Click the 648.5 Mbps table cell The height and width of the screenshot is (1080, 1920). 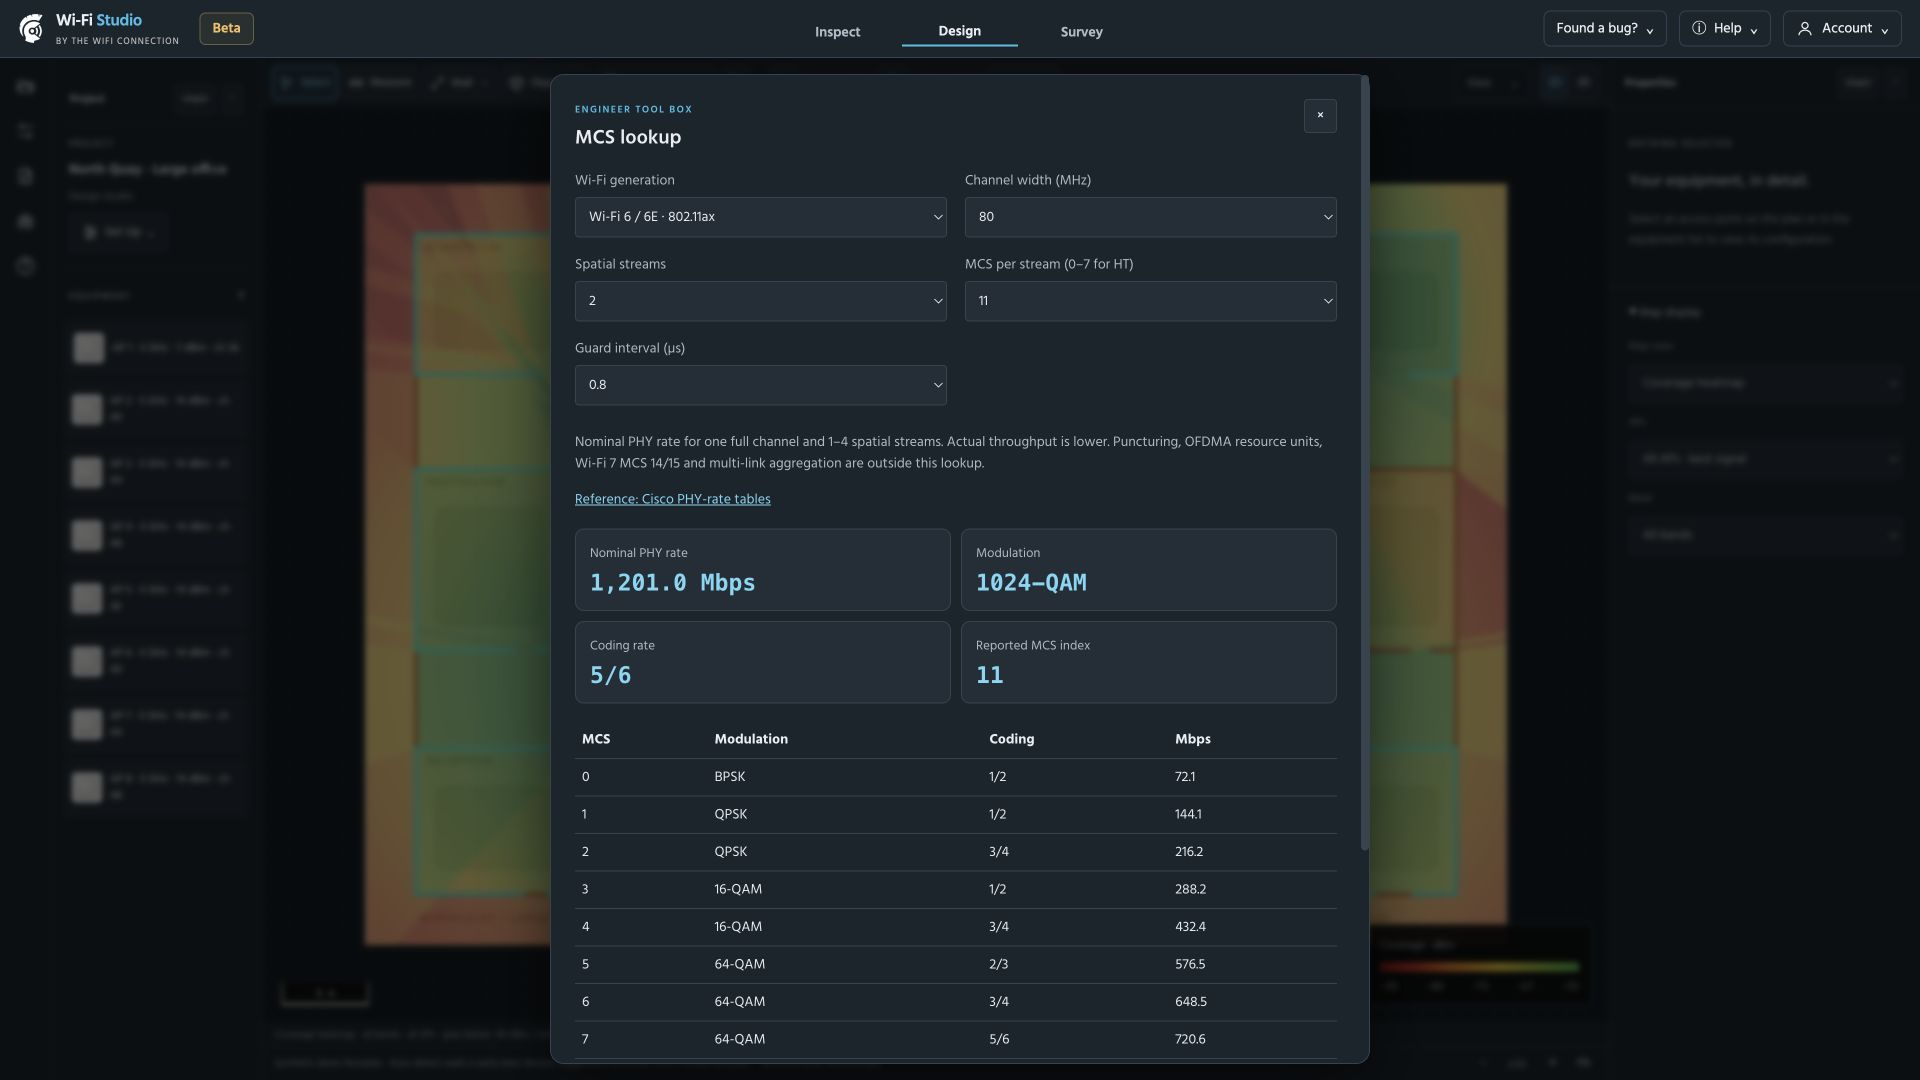[1190, 1002]
